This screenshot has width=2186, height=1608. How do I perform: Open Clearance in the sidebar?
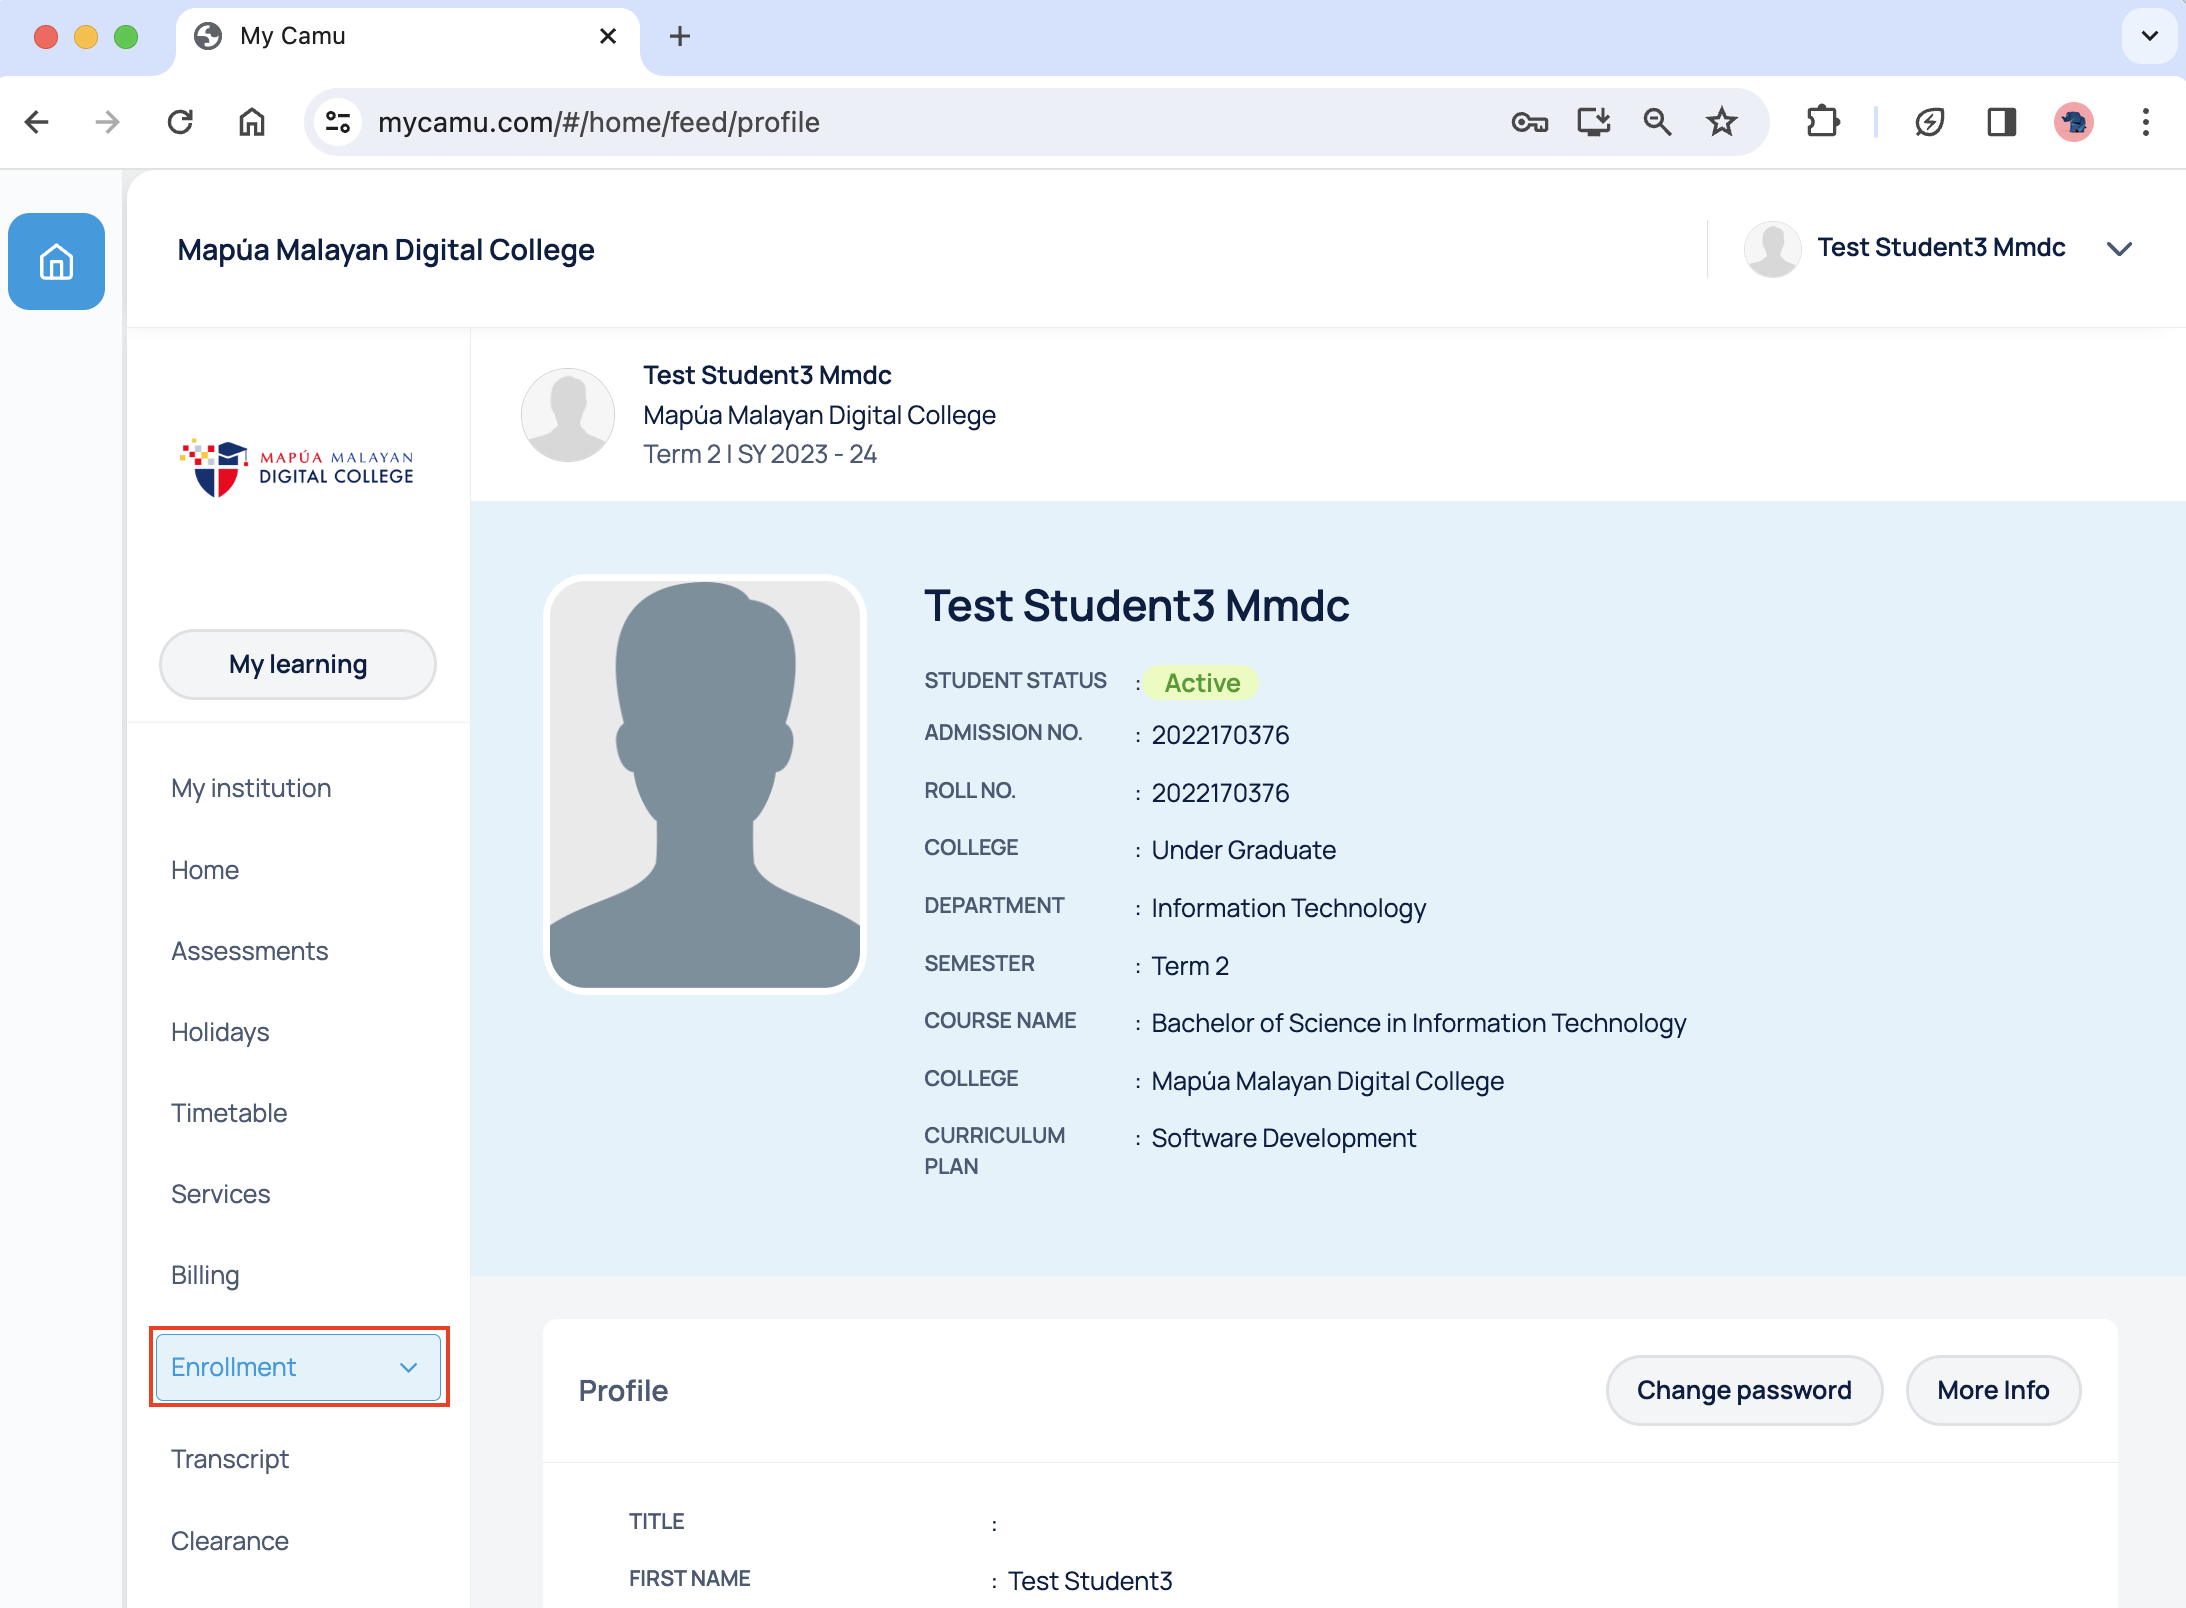[x=230, y=1541]
